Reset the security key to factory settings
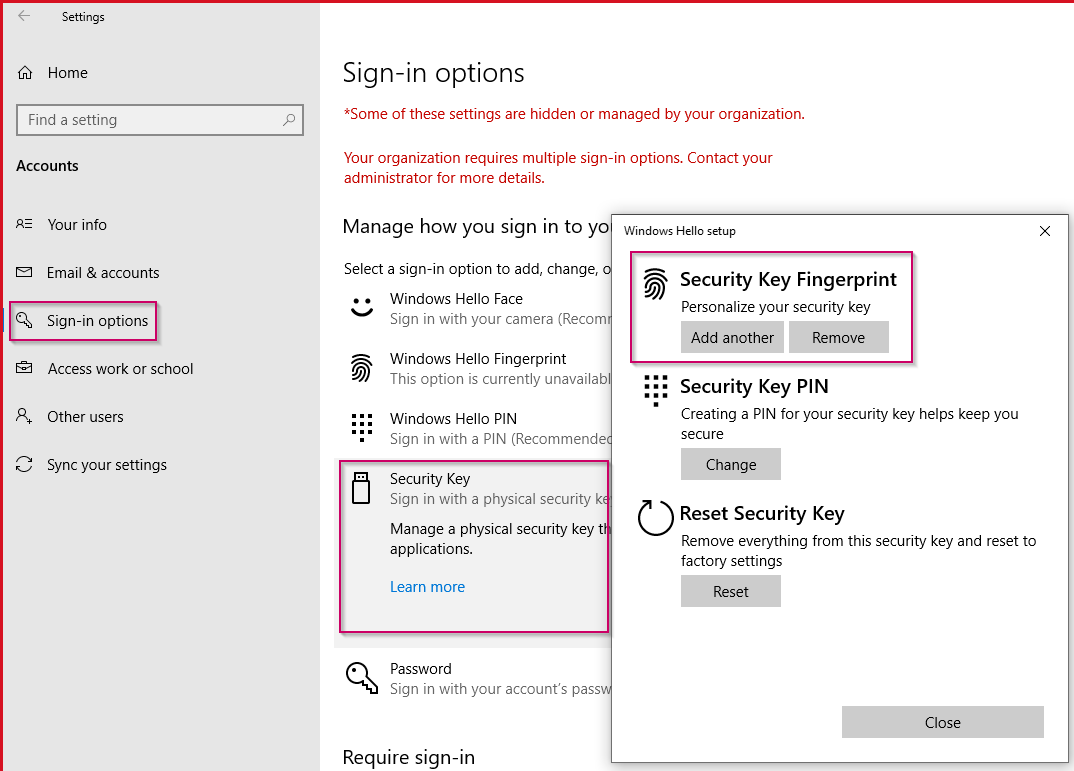1074x771 pixels. coord(731,591)
